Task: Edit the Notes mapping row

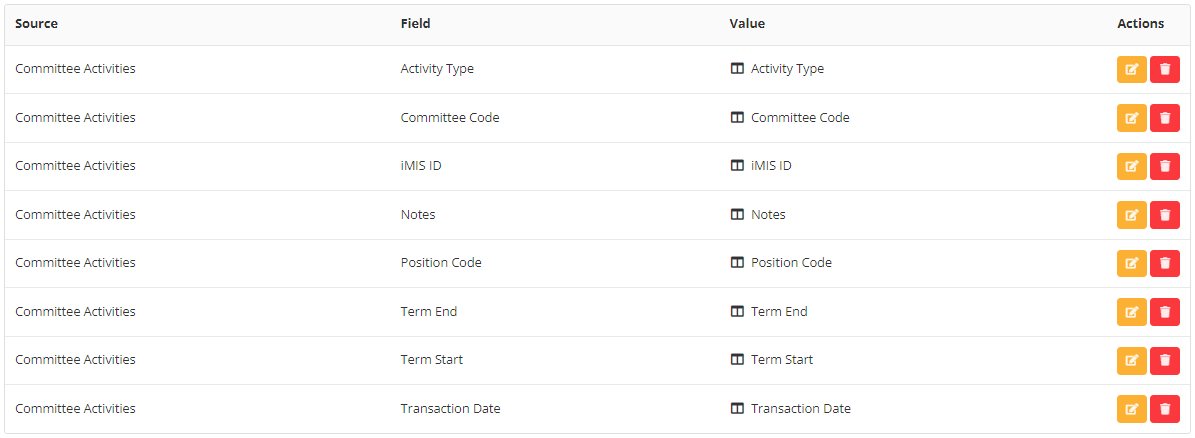Action: (1131, 215)
